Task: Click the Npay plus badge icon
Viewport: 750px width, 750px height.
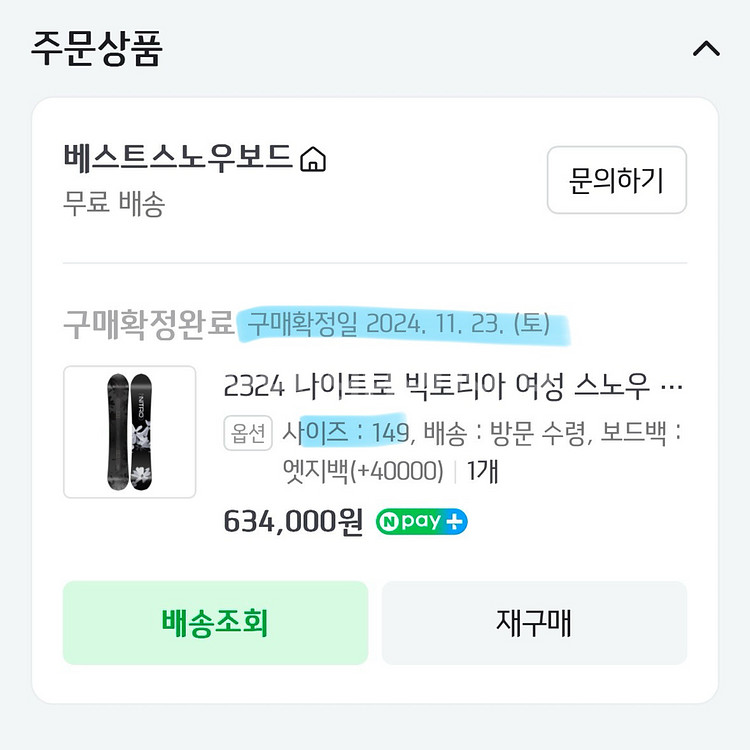Action: pos(421,522)
